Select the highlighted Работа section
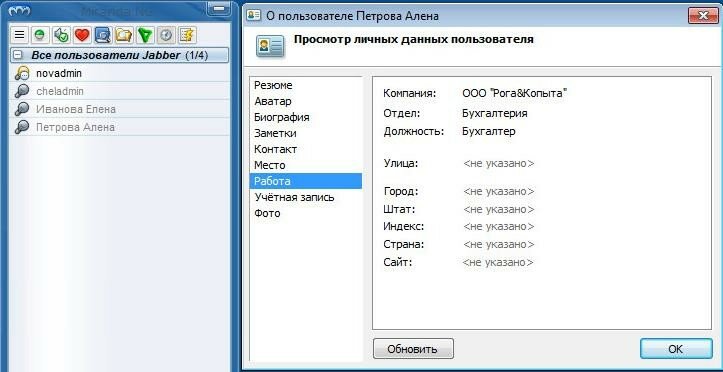 coord(305,181)
